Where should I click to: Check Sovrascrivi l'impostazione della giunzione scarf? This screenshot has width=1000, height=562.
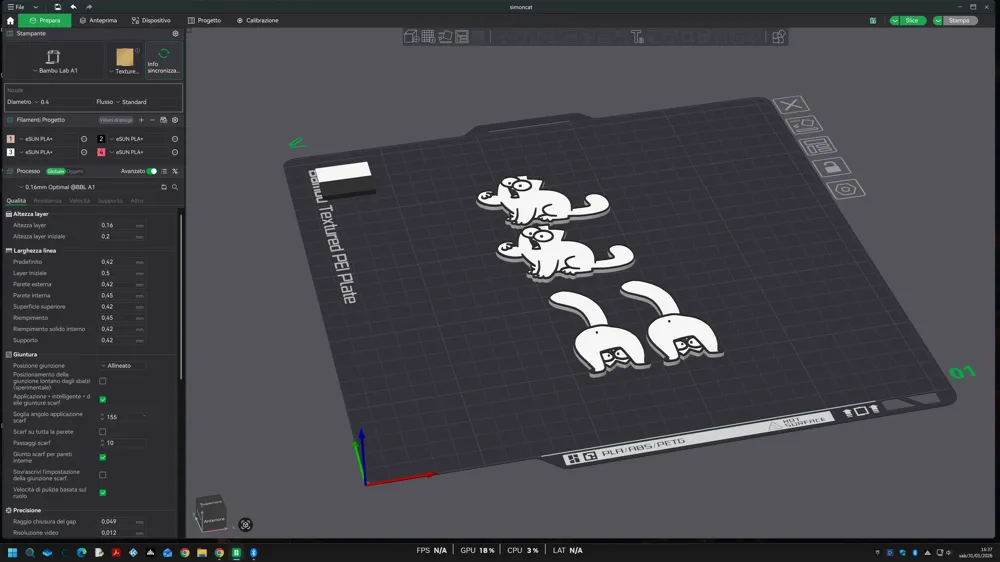point(103,475)
